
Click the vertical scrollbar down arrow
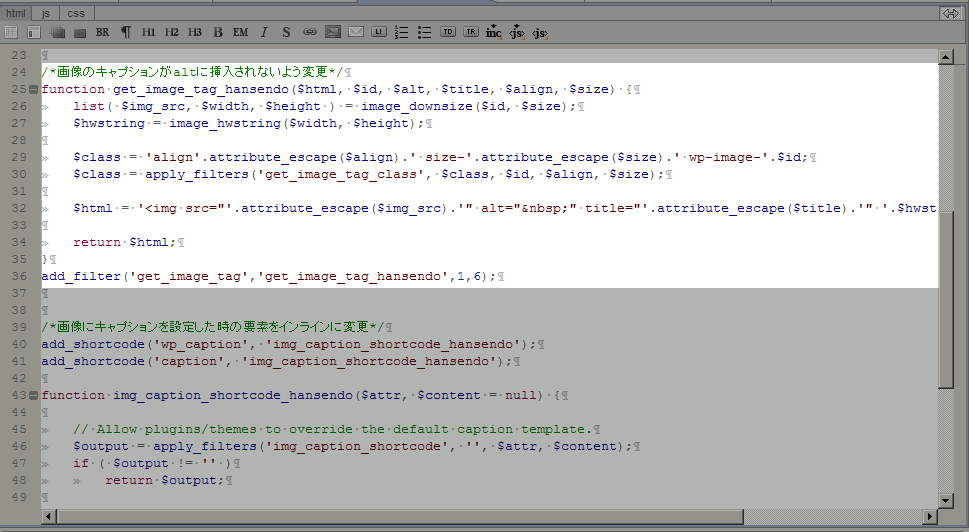click(x=946, y=500)
